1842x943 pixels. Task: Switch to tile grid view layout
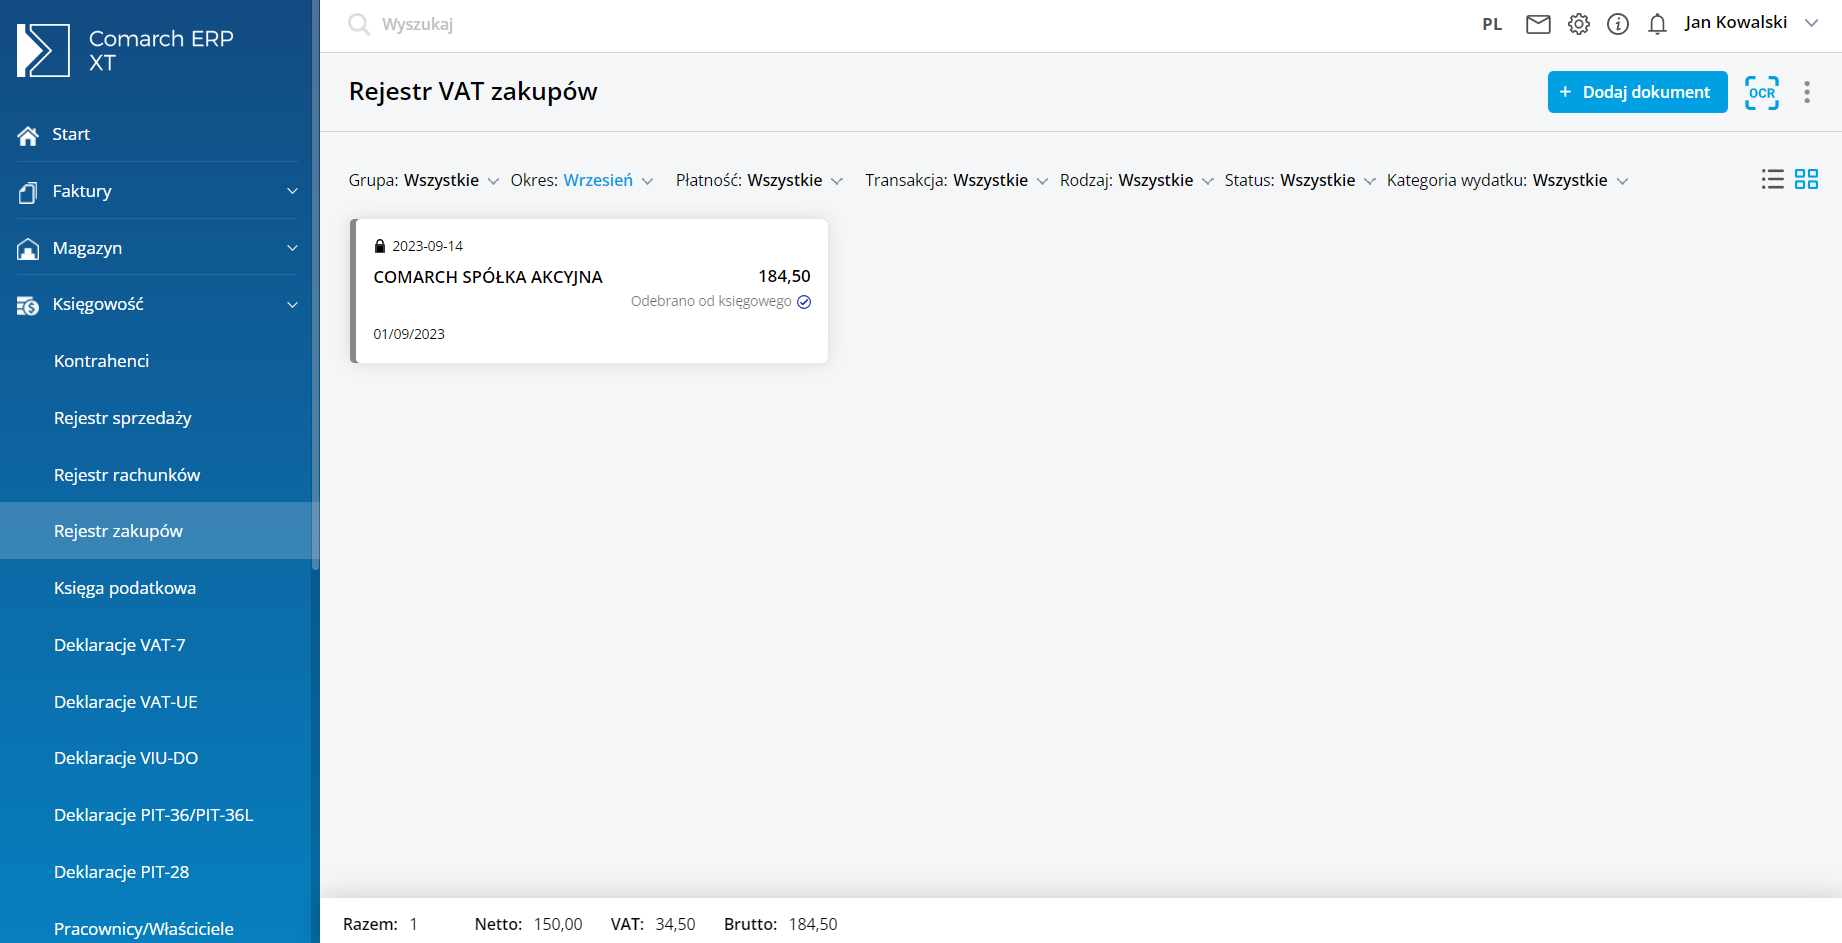[1806, 179]
